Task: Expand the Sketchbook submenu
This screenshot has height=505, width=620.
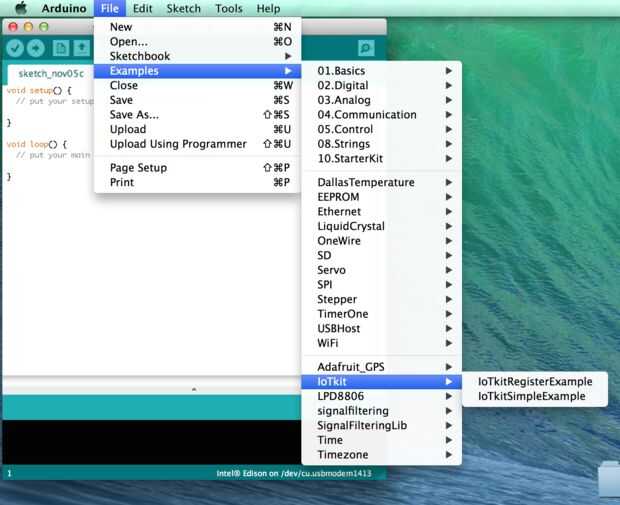Action: pyautogui.click(x=197, y=56)
